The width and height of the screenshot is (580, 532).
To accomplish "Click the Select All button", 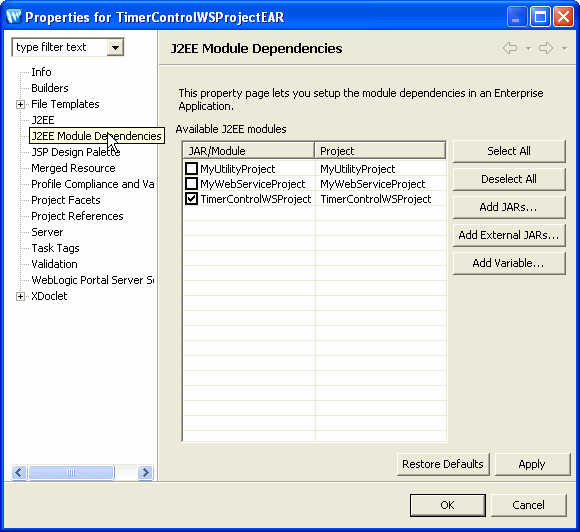I will 509,151.
